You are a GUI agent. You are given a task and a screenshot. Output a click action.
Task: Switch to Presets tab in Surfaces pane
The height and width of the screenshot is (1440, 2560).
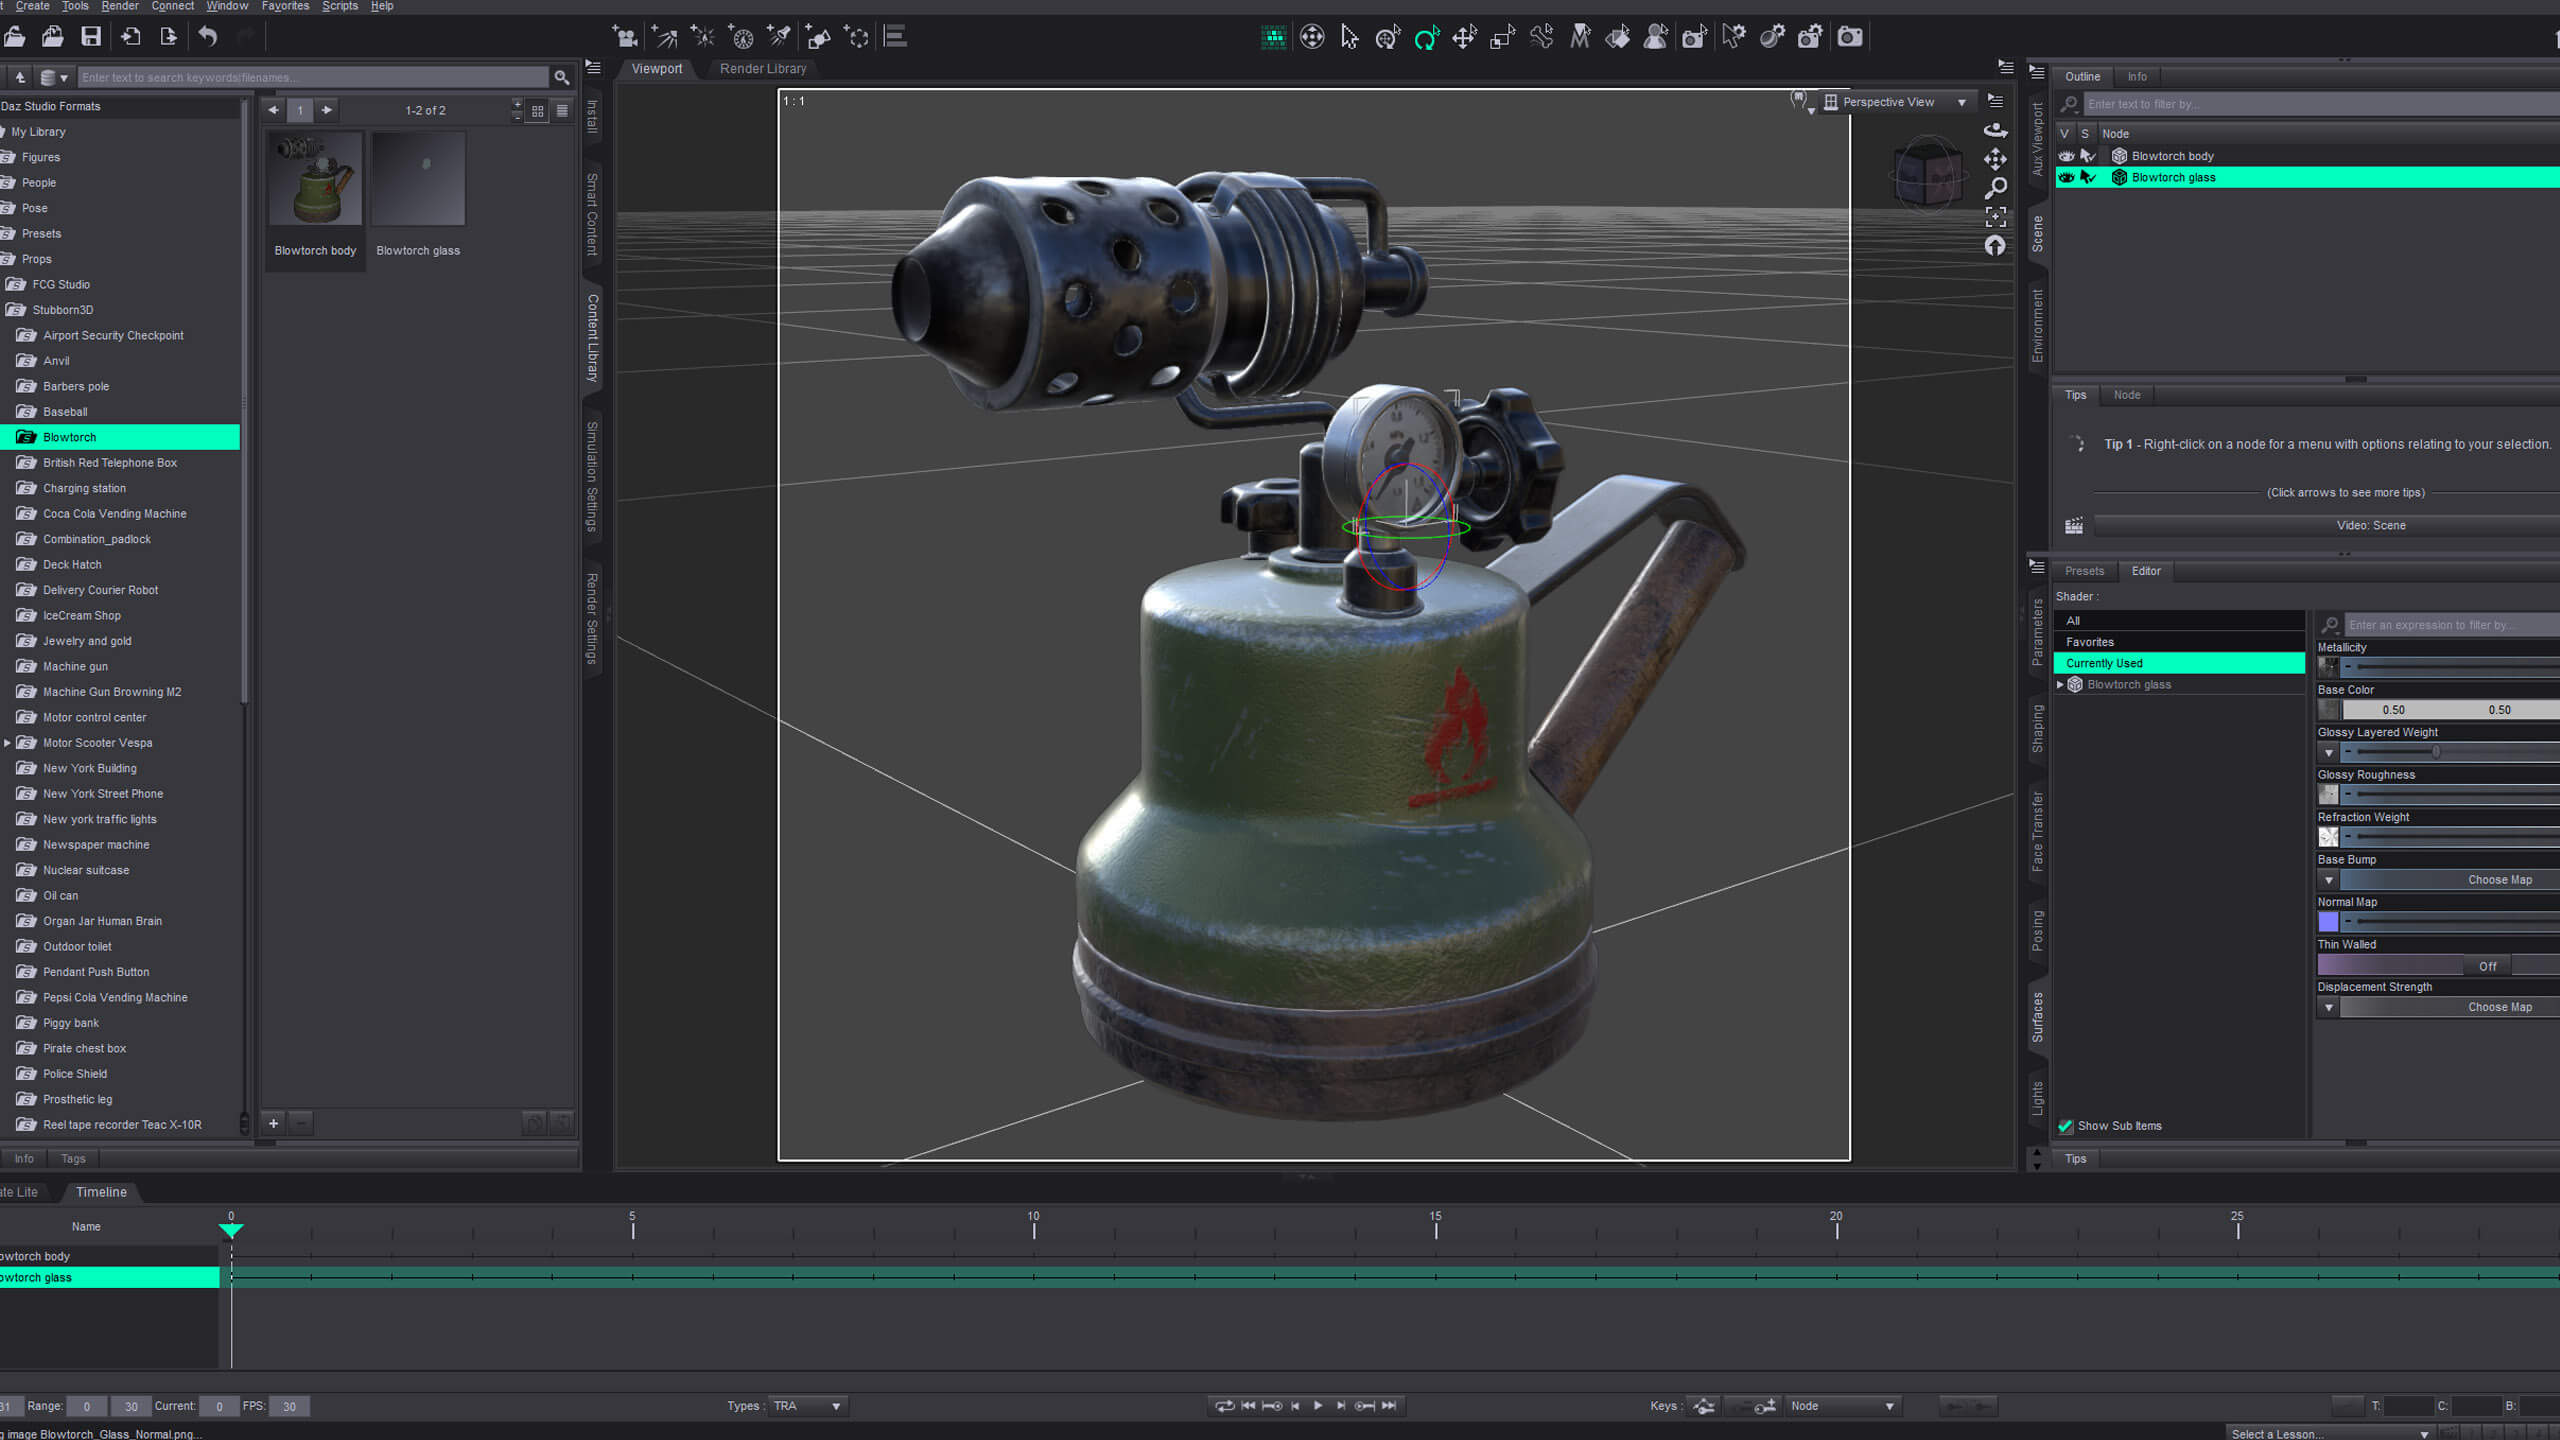click(x=2085, y=571)
